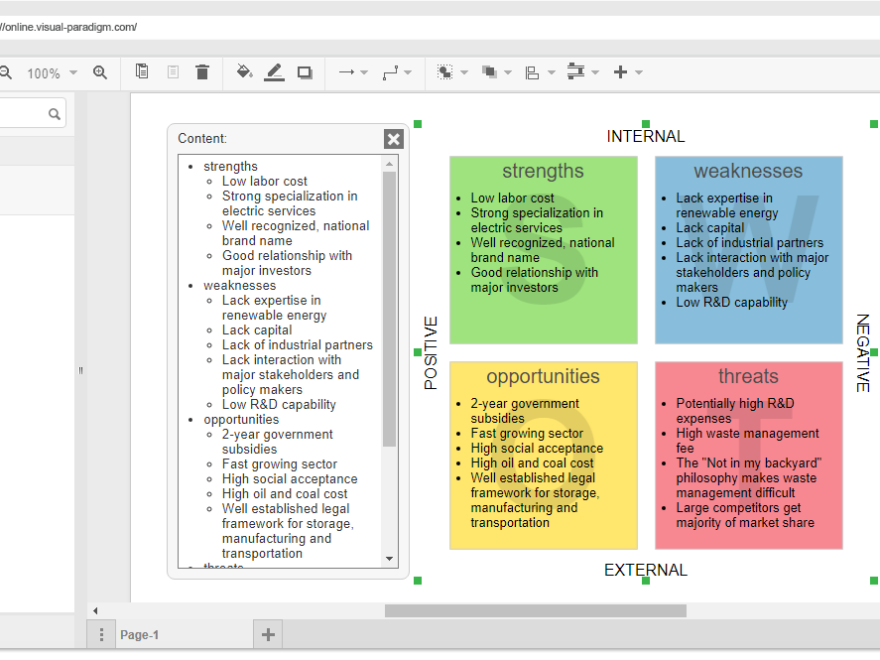Add a new page with the plus button

[x=267, y=634]
